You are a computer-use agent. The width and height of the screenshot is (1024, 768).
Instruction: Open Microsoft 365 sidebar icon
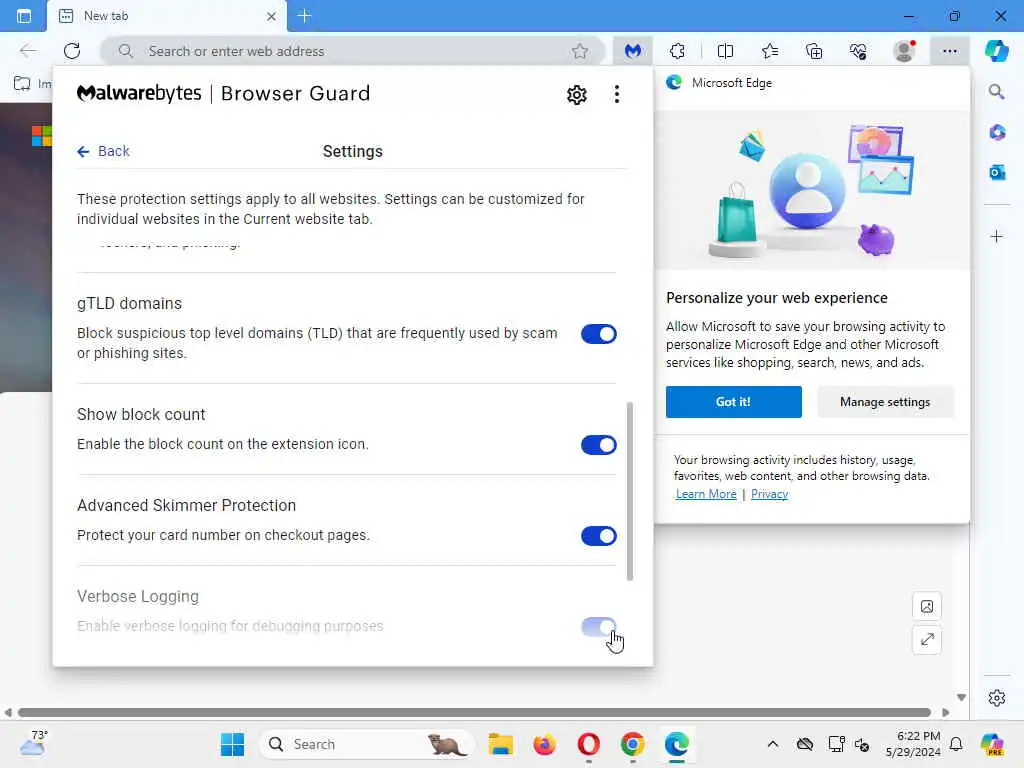[997, 132]
